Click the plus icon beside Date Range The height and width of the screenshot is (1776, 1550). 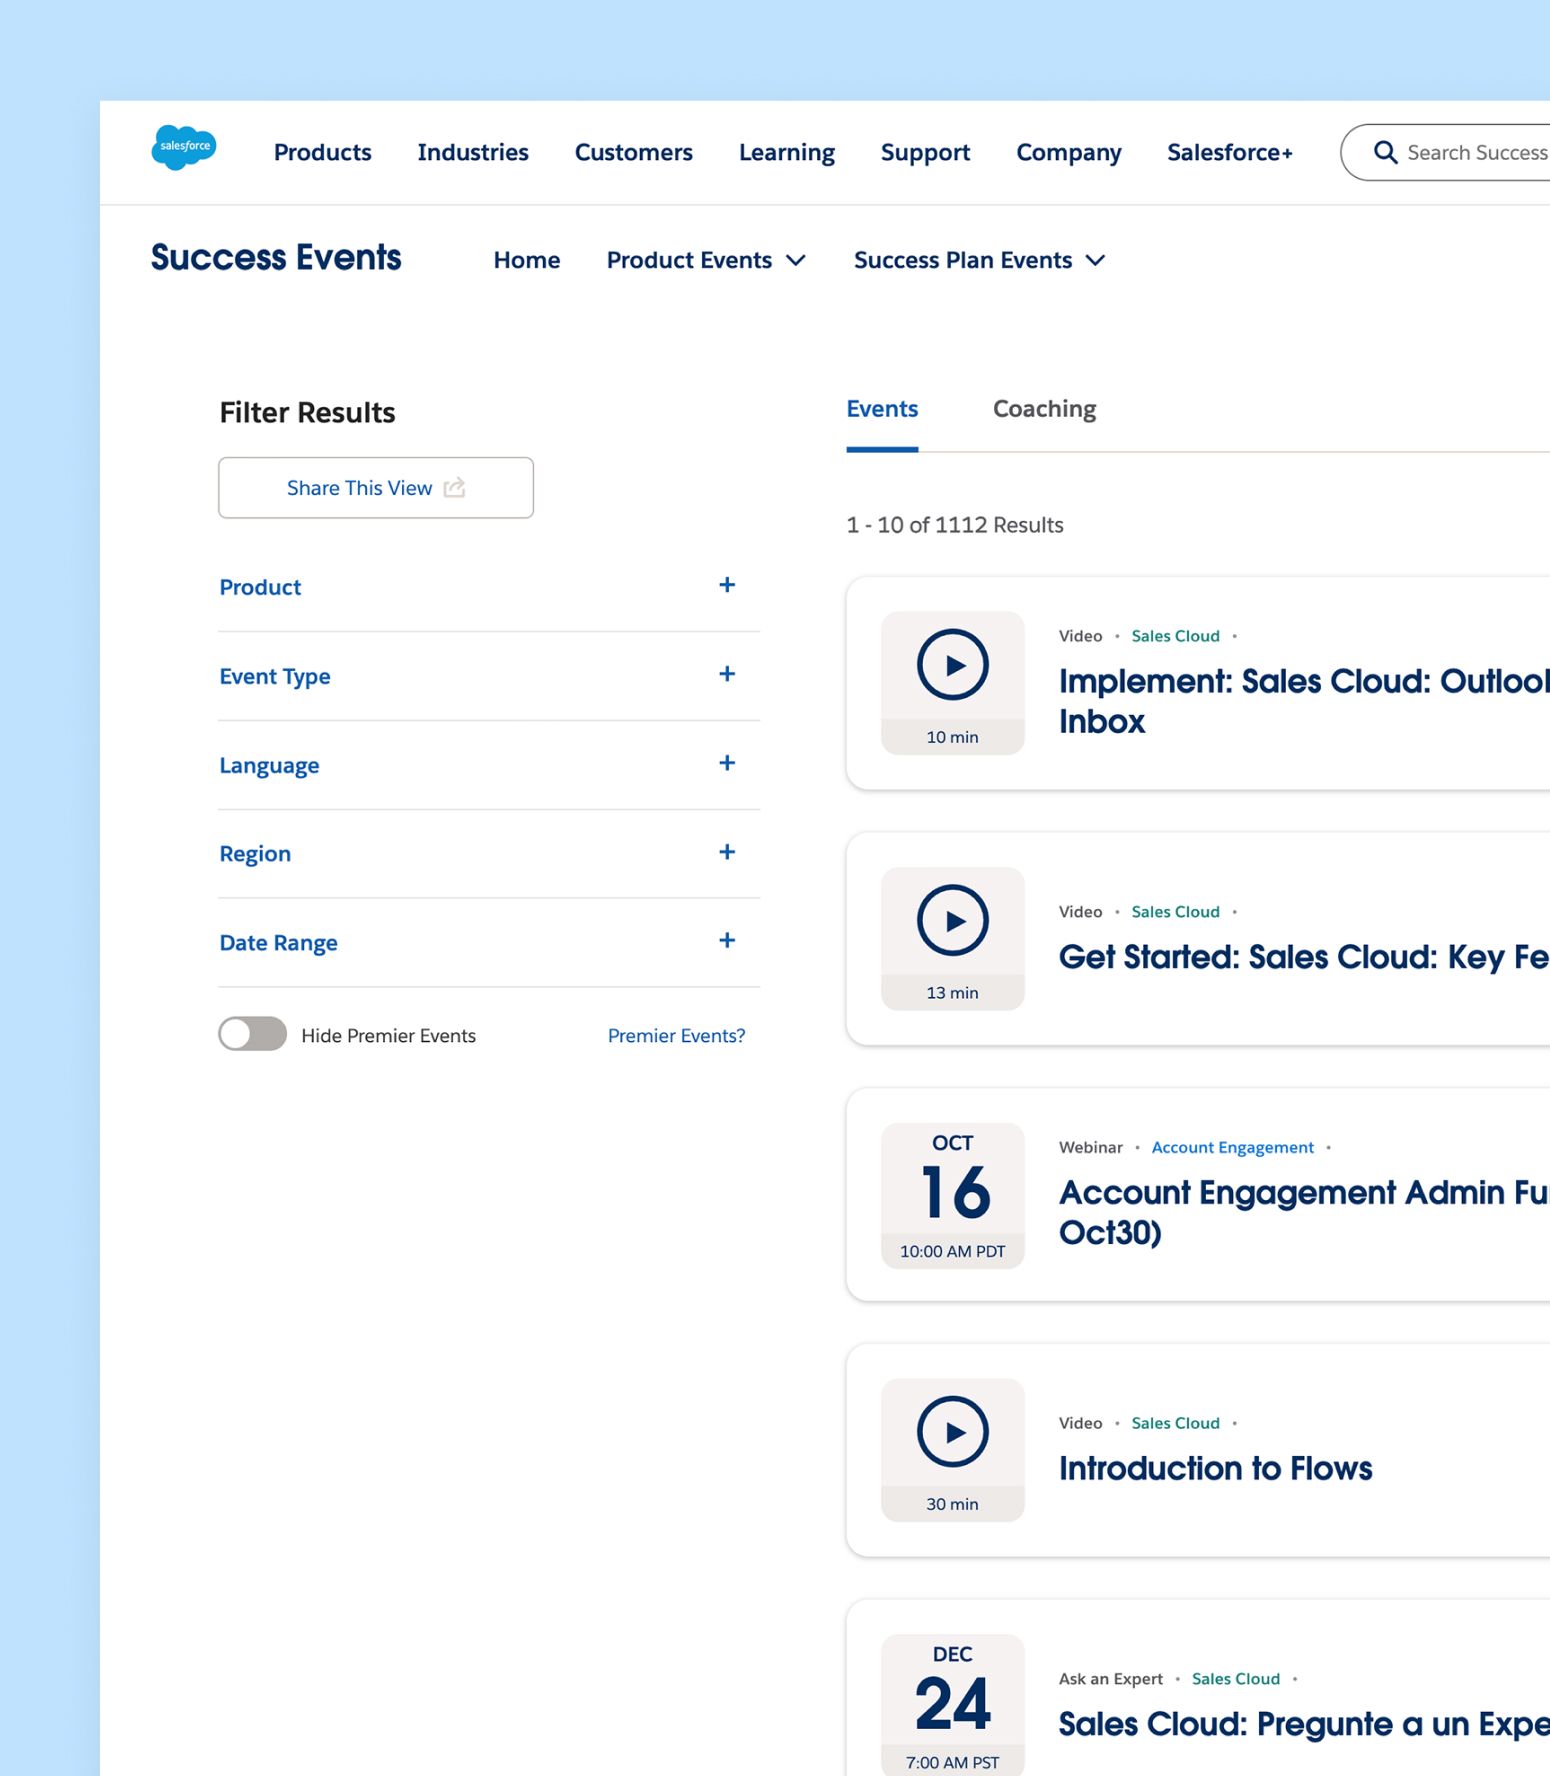pyautogui.click(x=727, y=940)
